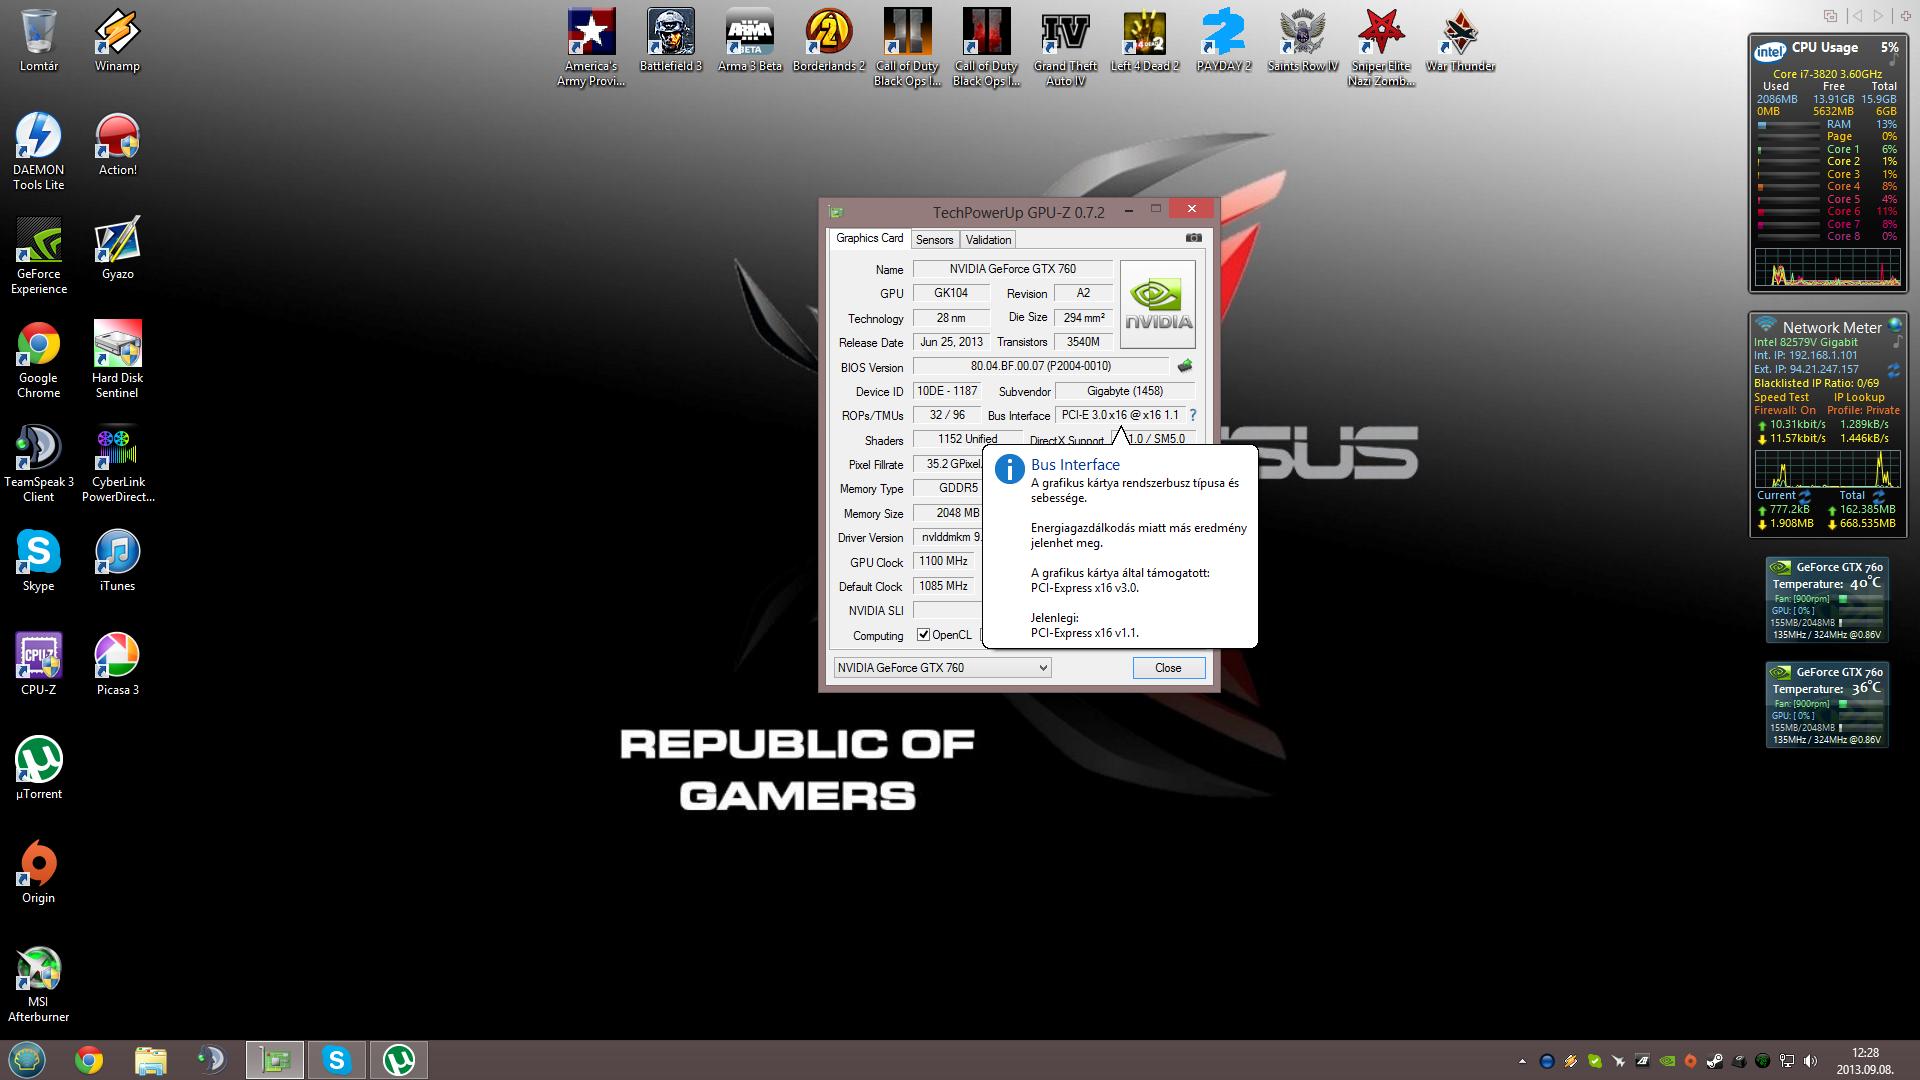The width and height of the screenshot is (1920, 1080).
Task: Launch PAYDAY 2 shortcut
Action: coord(1224,41)
